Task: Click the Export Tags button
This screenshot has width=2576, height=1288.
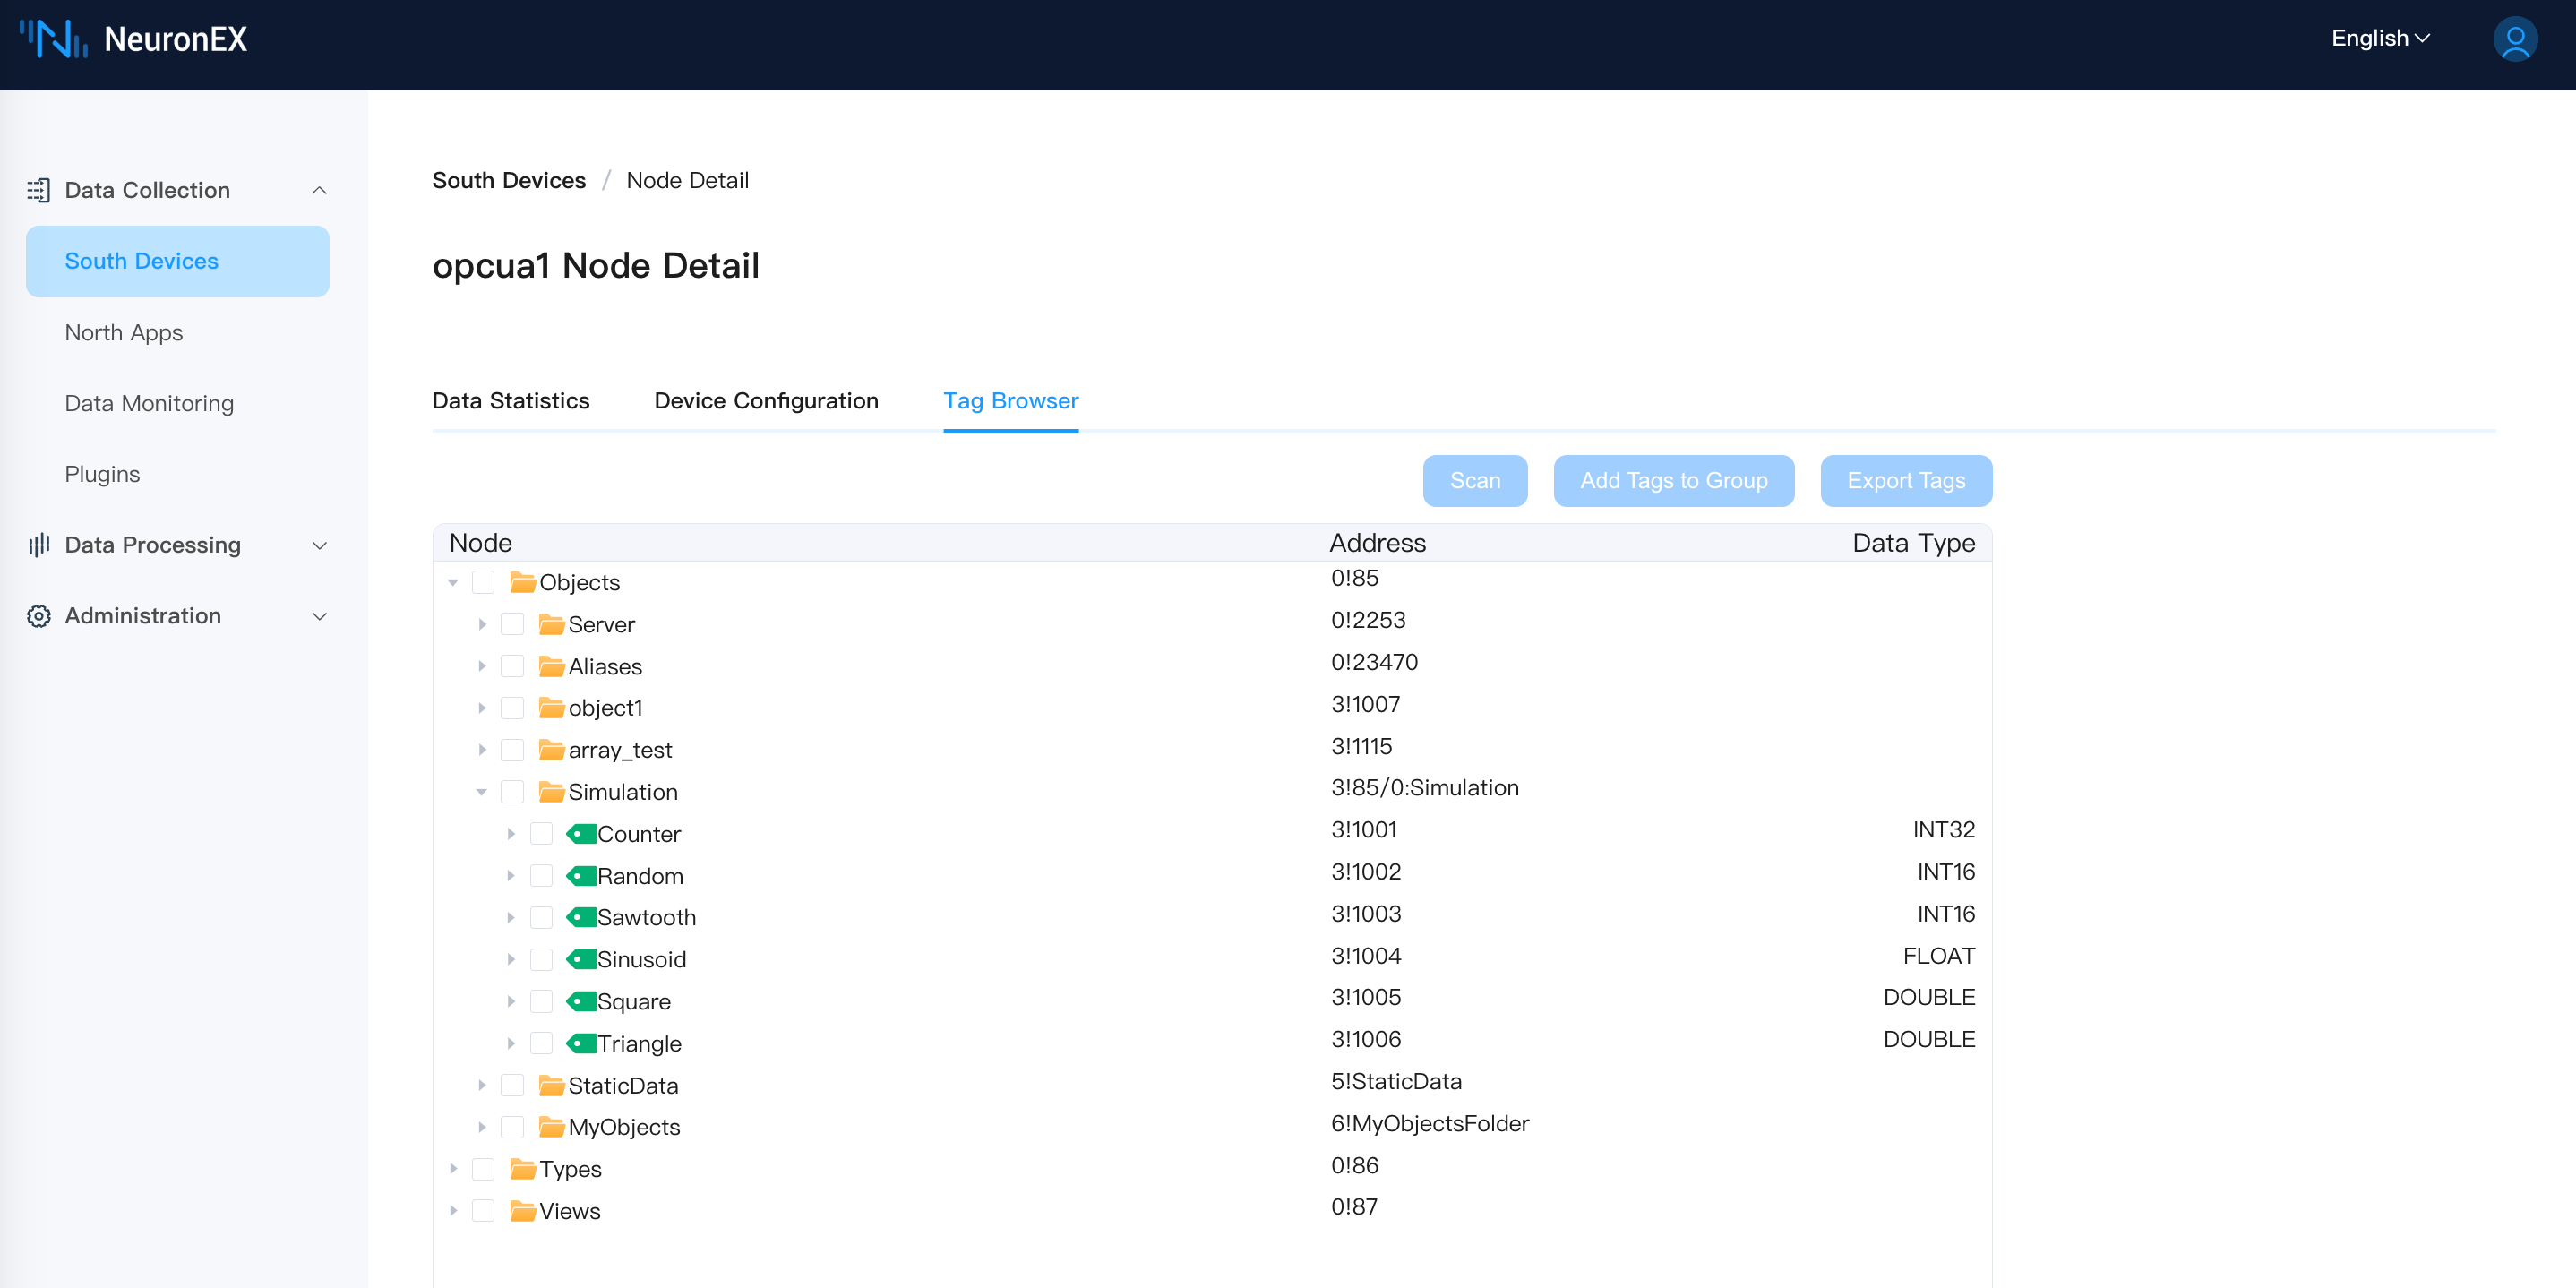Action: [1905, 481]
